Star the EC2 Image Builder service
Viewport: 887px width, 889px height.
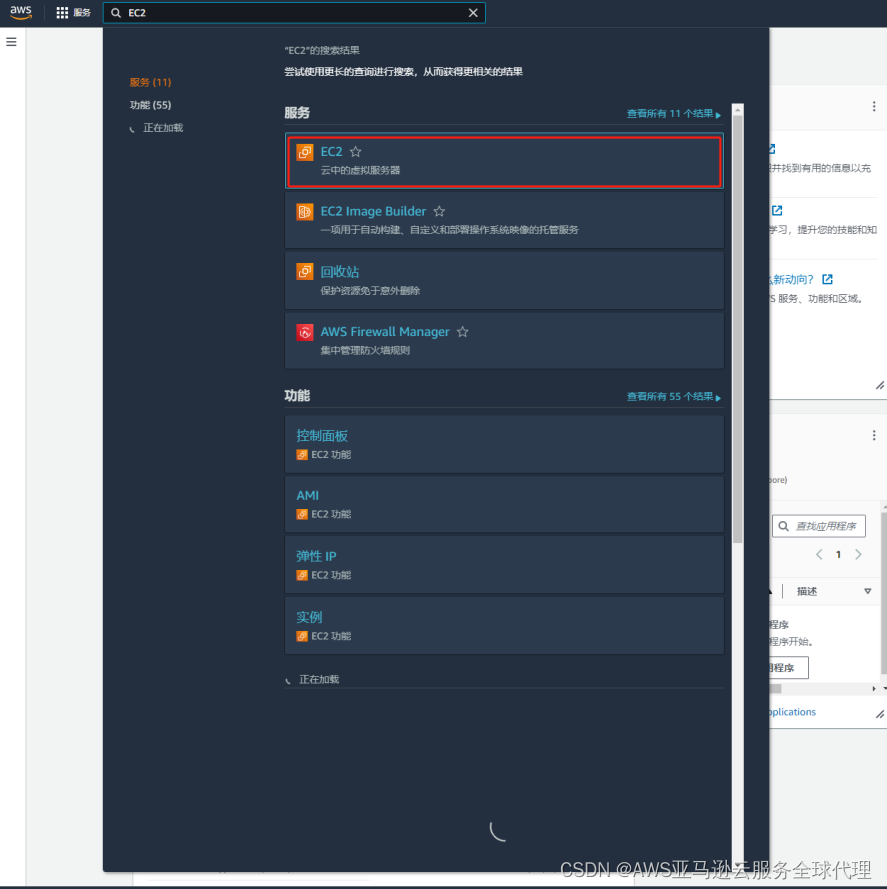[439, 211]
